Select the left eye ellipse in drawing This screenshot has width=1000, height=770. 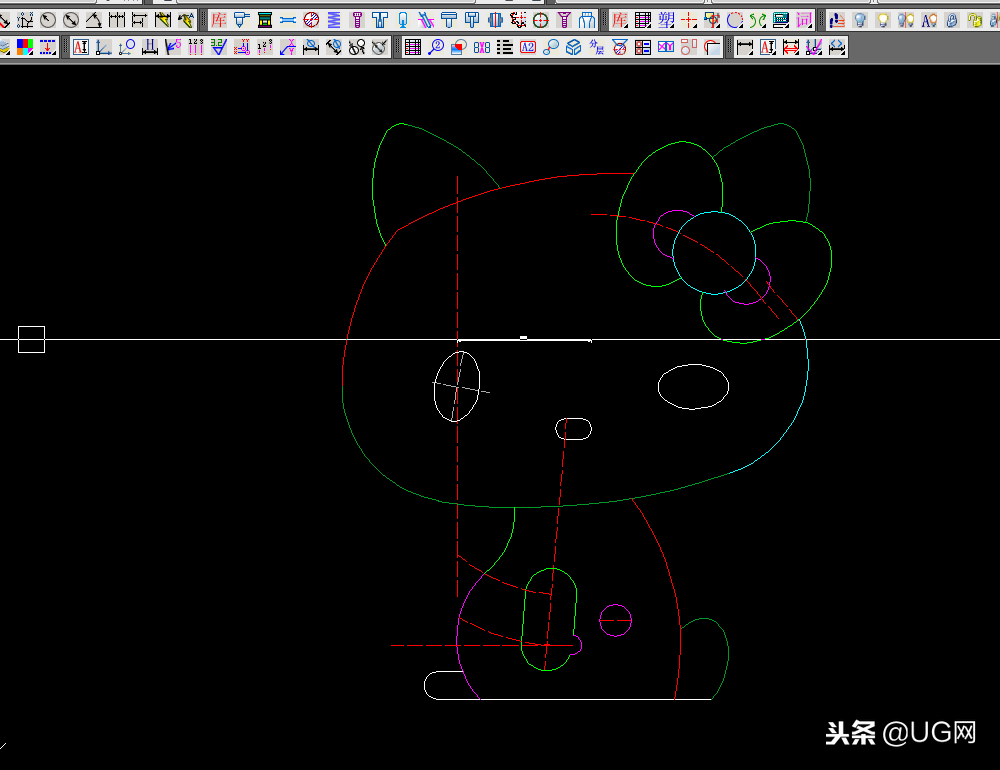(x=457, y=387)
